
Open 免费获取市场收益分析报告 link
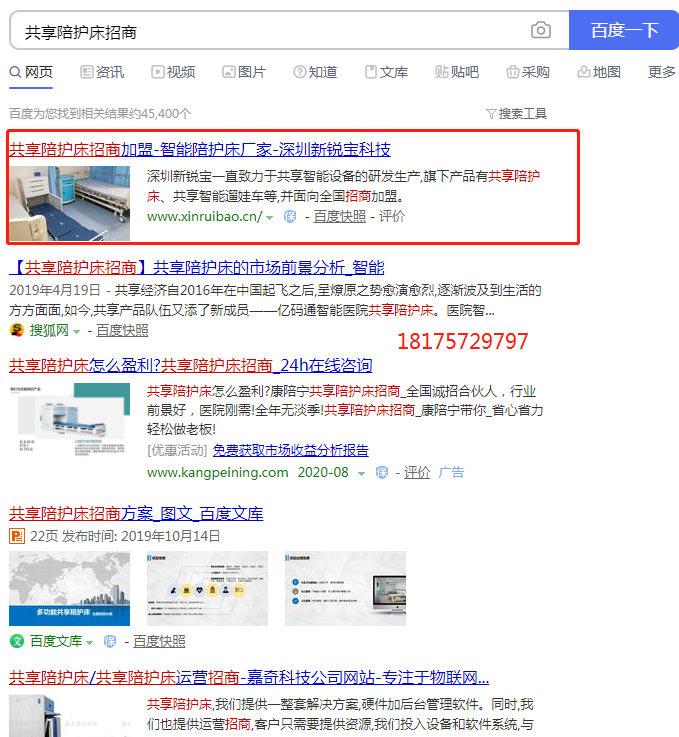coord(290,450)
